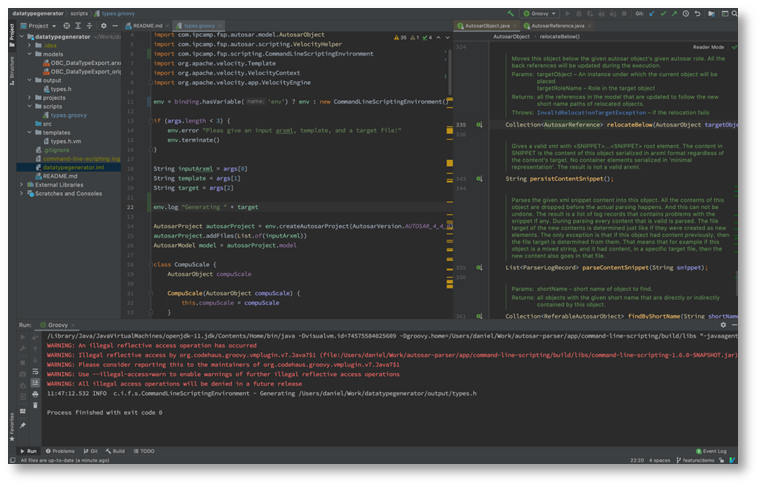Open the Run tool window button

(29, 452)
